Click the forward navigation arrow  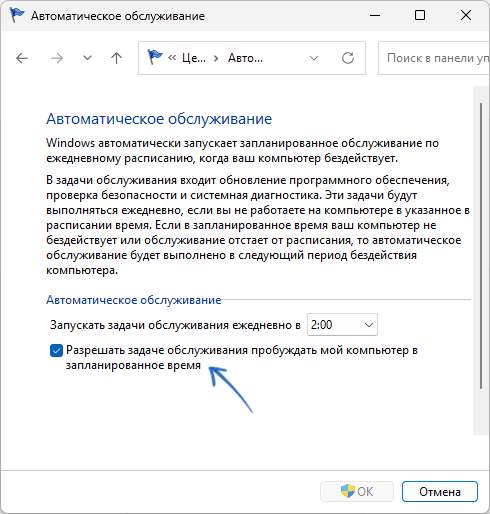(57, 58)
